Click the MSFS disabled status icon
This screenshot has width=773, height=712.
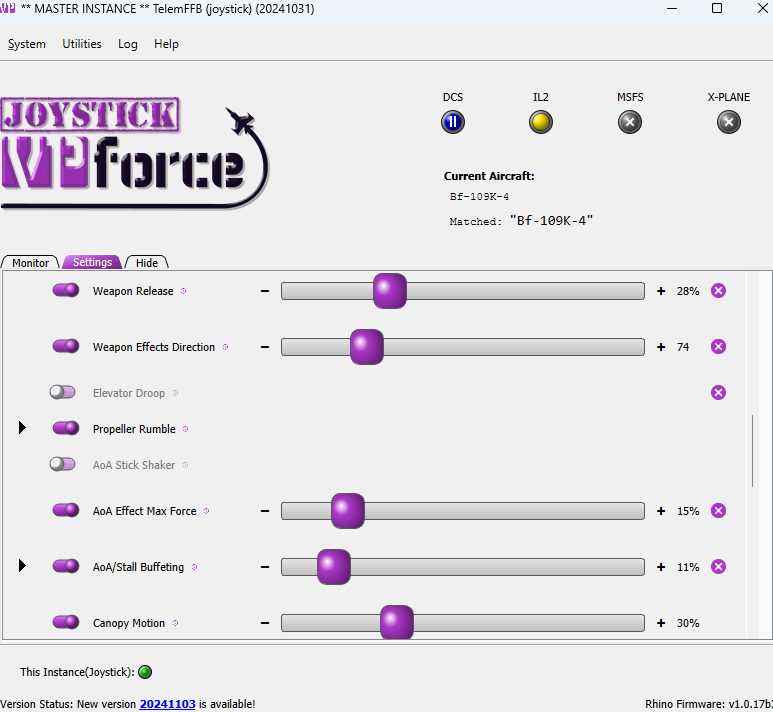(x=630, y=122)
